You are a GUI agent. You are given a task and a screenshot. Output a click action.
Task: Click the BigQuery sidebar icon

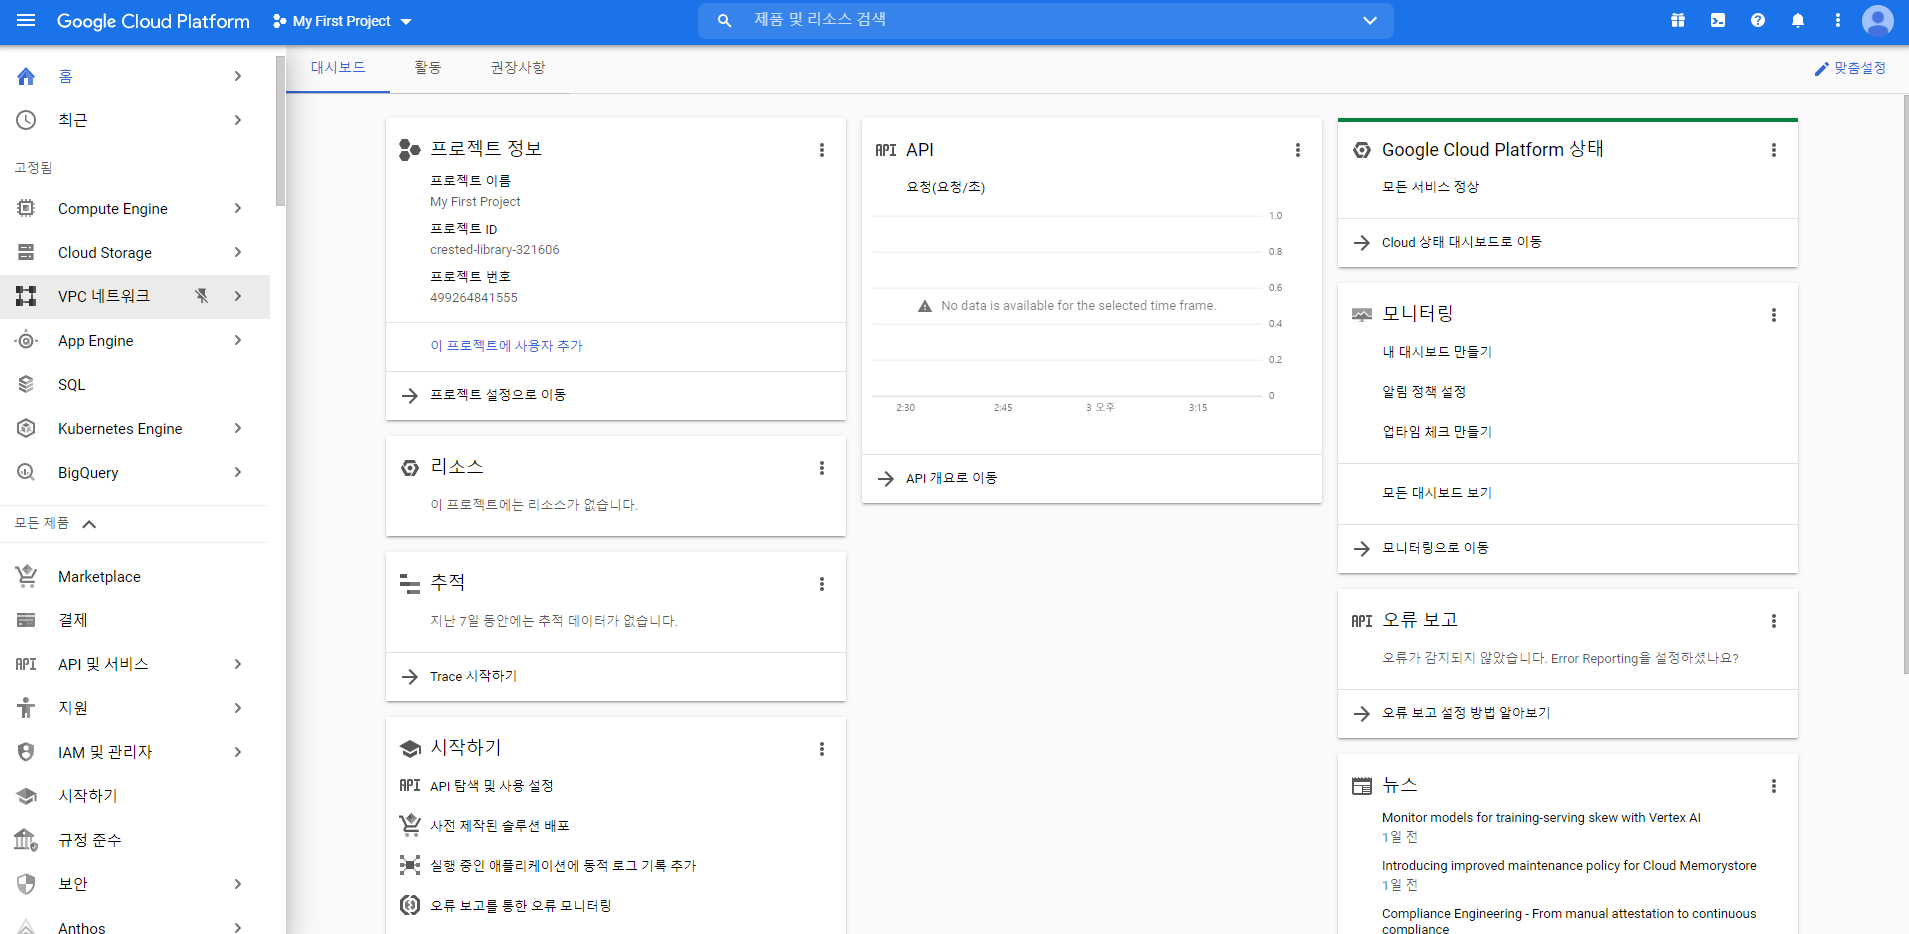26,472
